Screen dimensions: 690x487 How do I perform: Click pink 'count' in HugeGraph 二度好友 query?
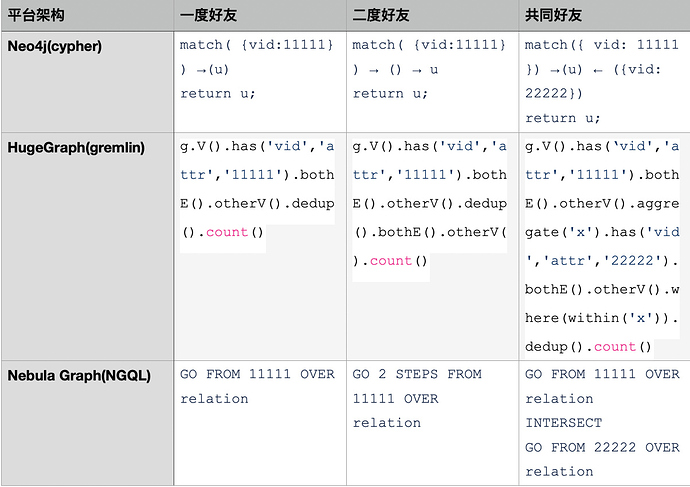pyautogui.click(x=391, y=261)
